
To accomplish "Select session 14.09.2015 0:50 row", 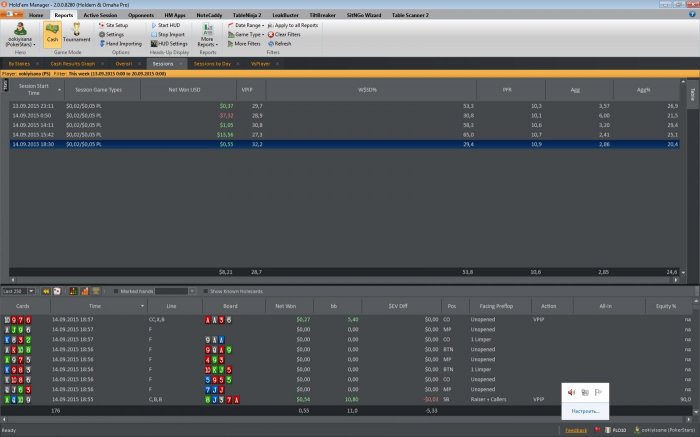I will 344,116.
